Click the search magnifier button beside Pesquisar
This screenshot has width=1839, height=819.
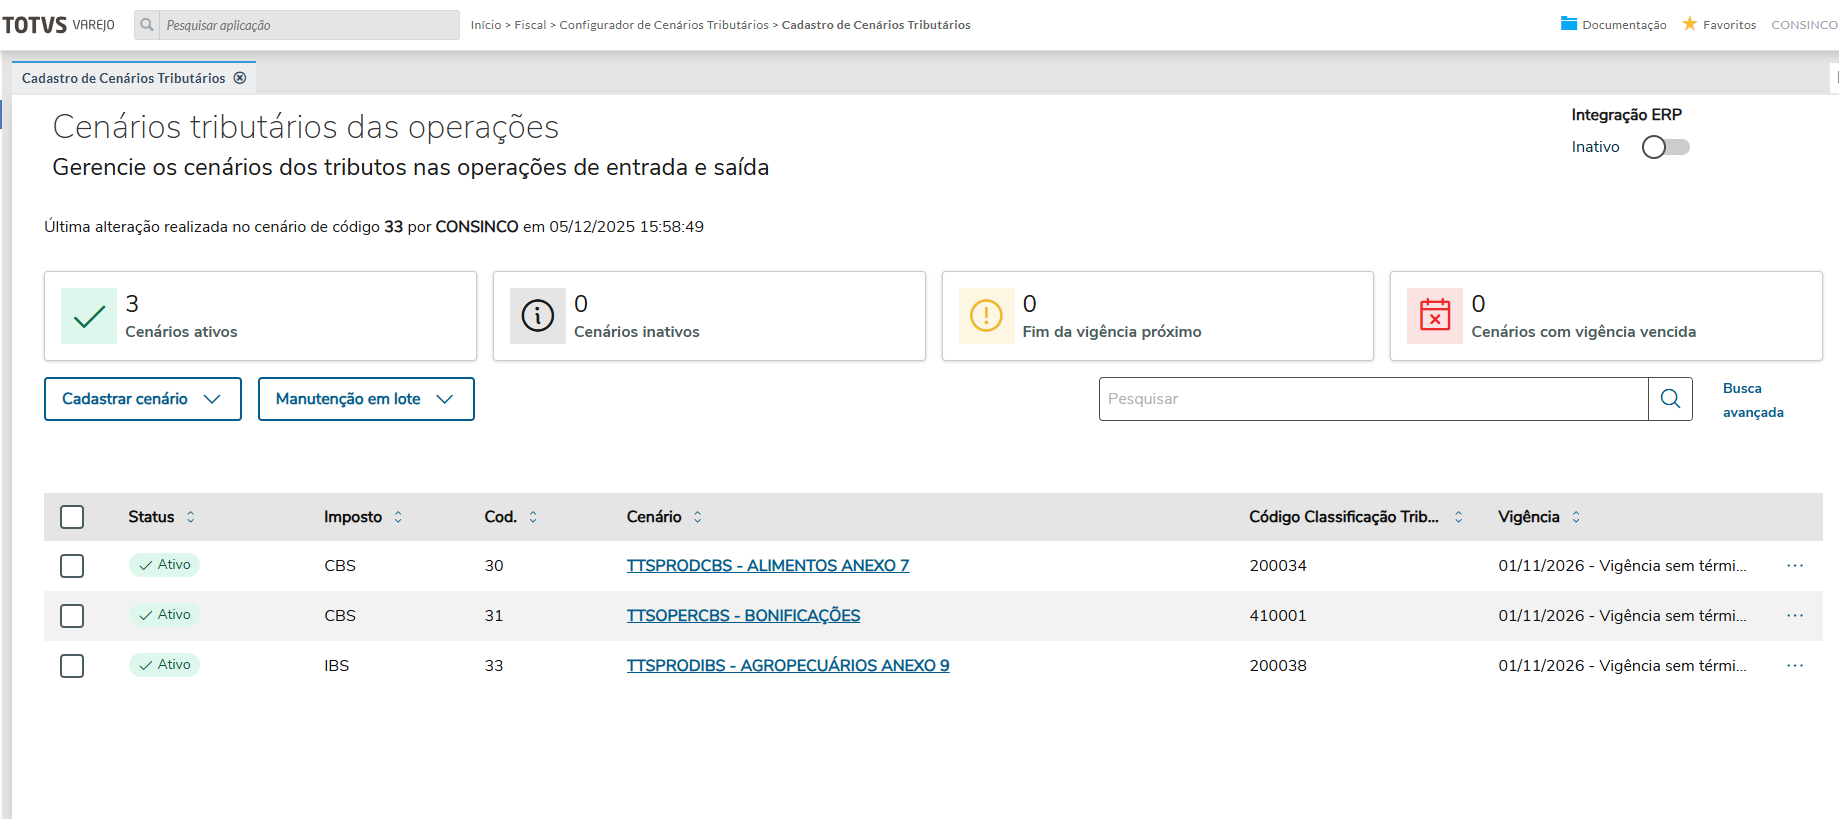point(1670,399)
